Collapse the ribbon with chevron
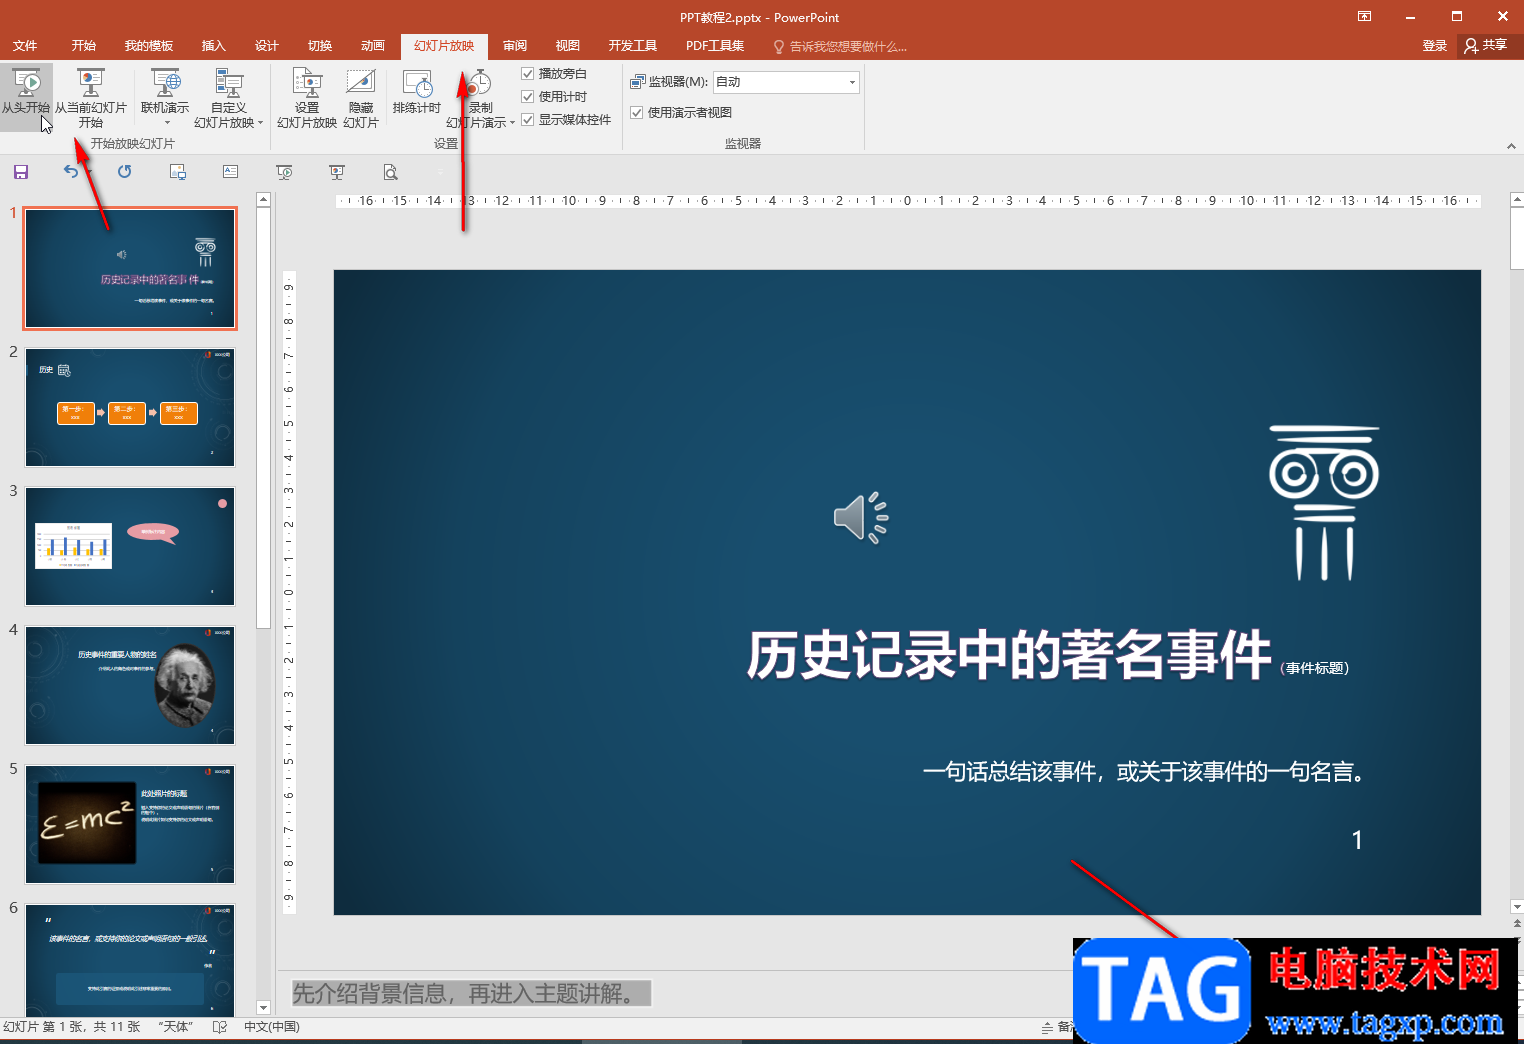The width and height of the screenshot is (1524, 1044). pyautogui.click(x=1511, y=146)
